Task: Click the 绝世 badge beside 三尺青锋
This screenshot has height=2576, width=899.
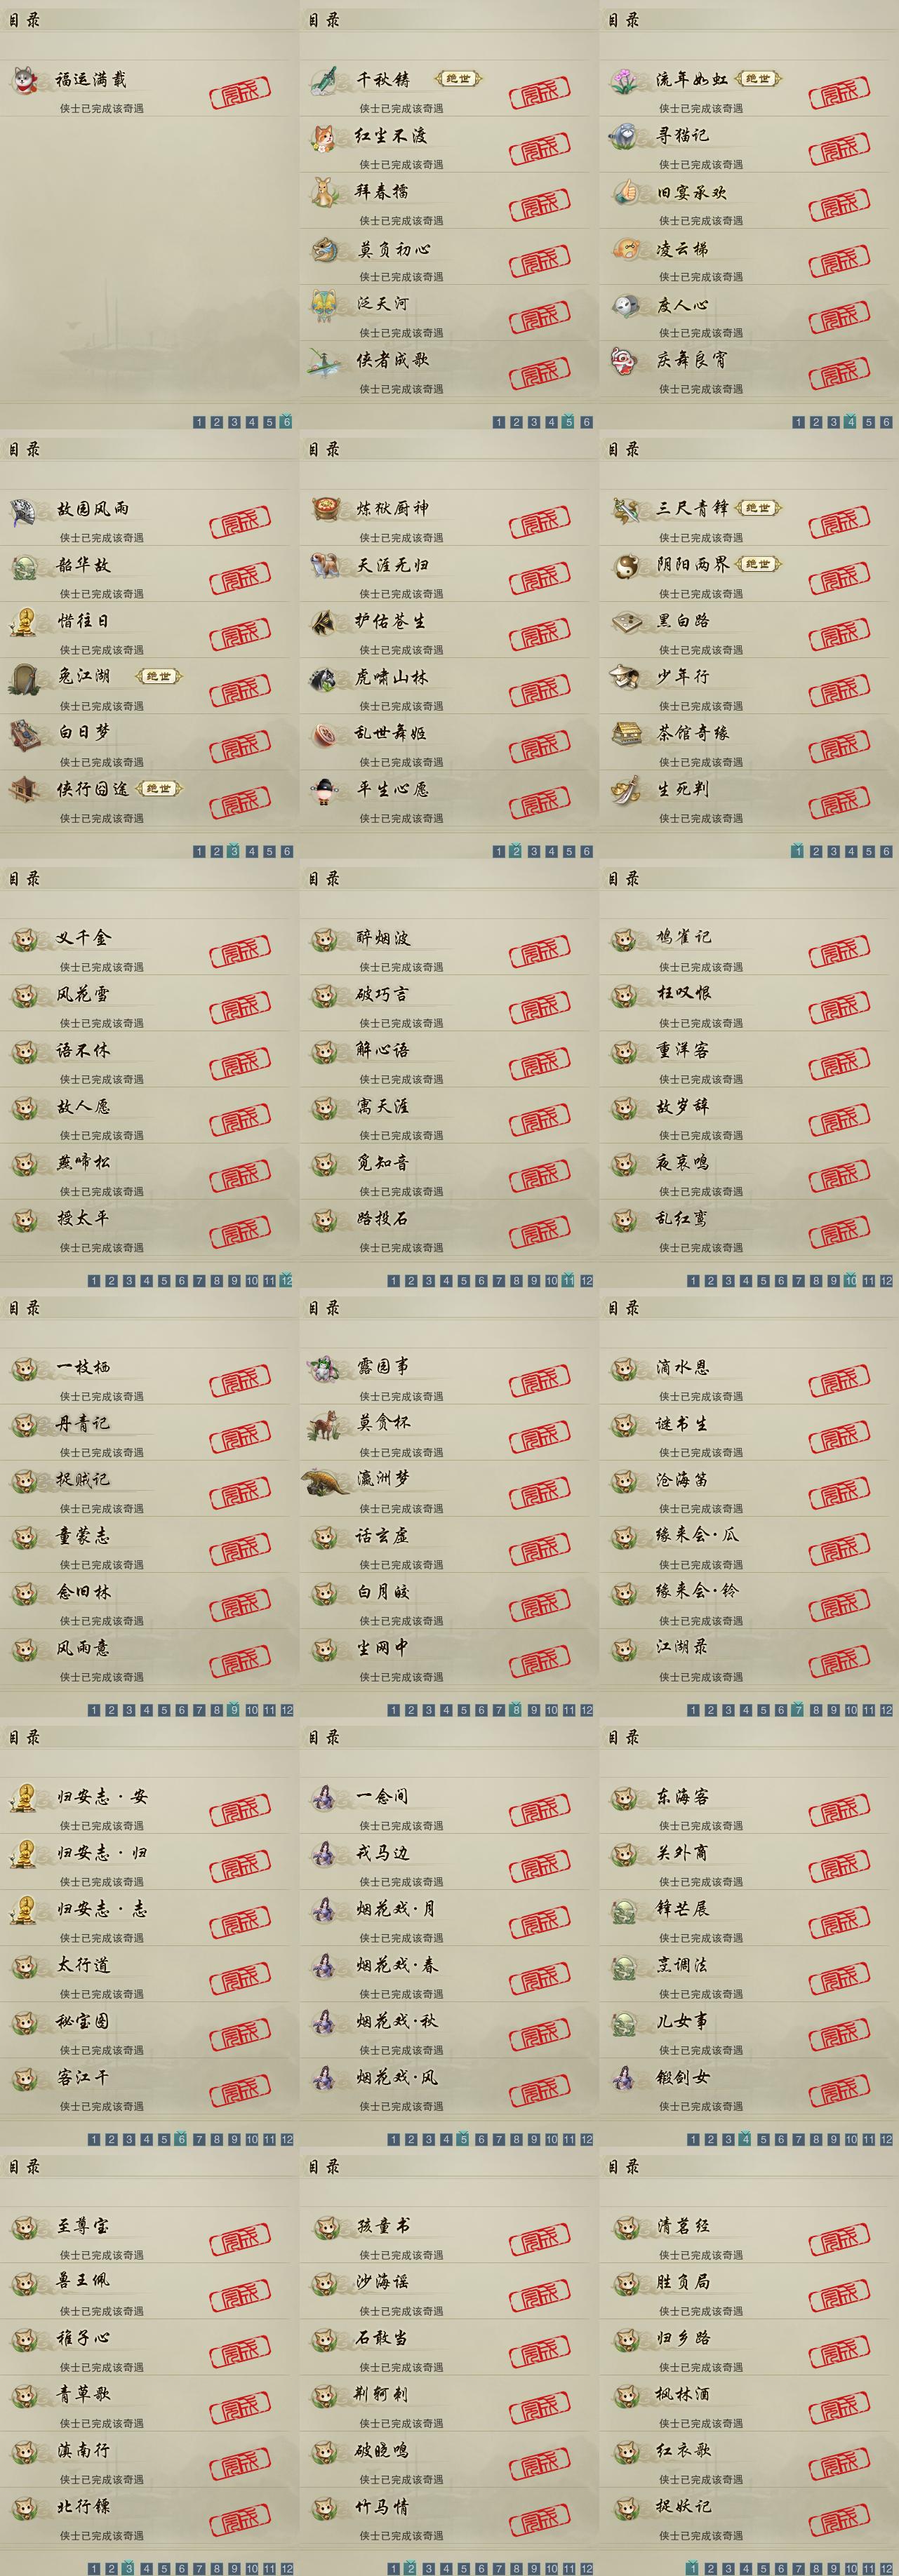Action: (x=758, y=508)
